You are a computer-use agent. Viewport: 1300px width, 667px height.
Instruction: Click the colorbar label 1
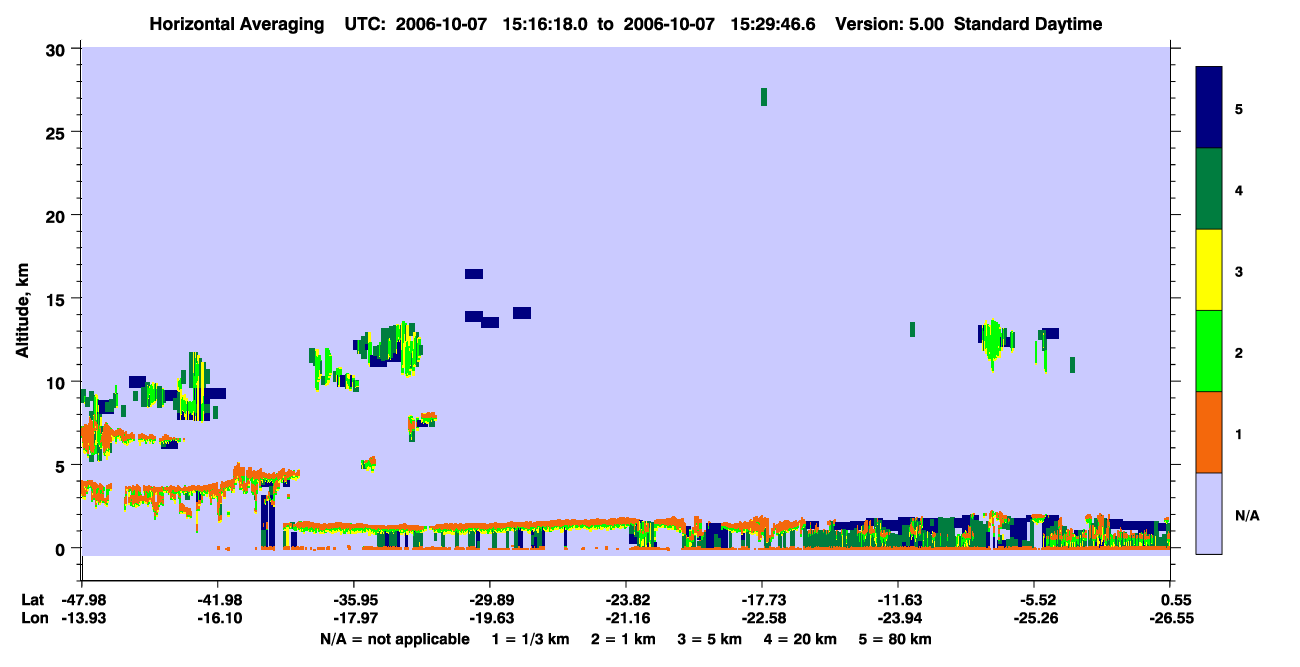point(1239,433)
